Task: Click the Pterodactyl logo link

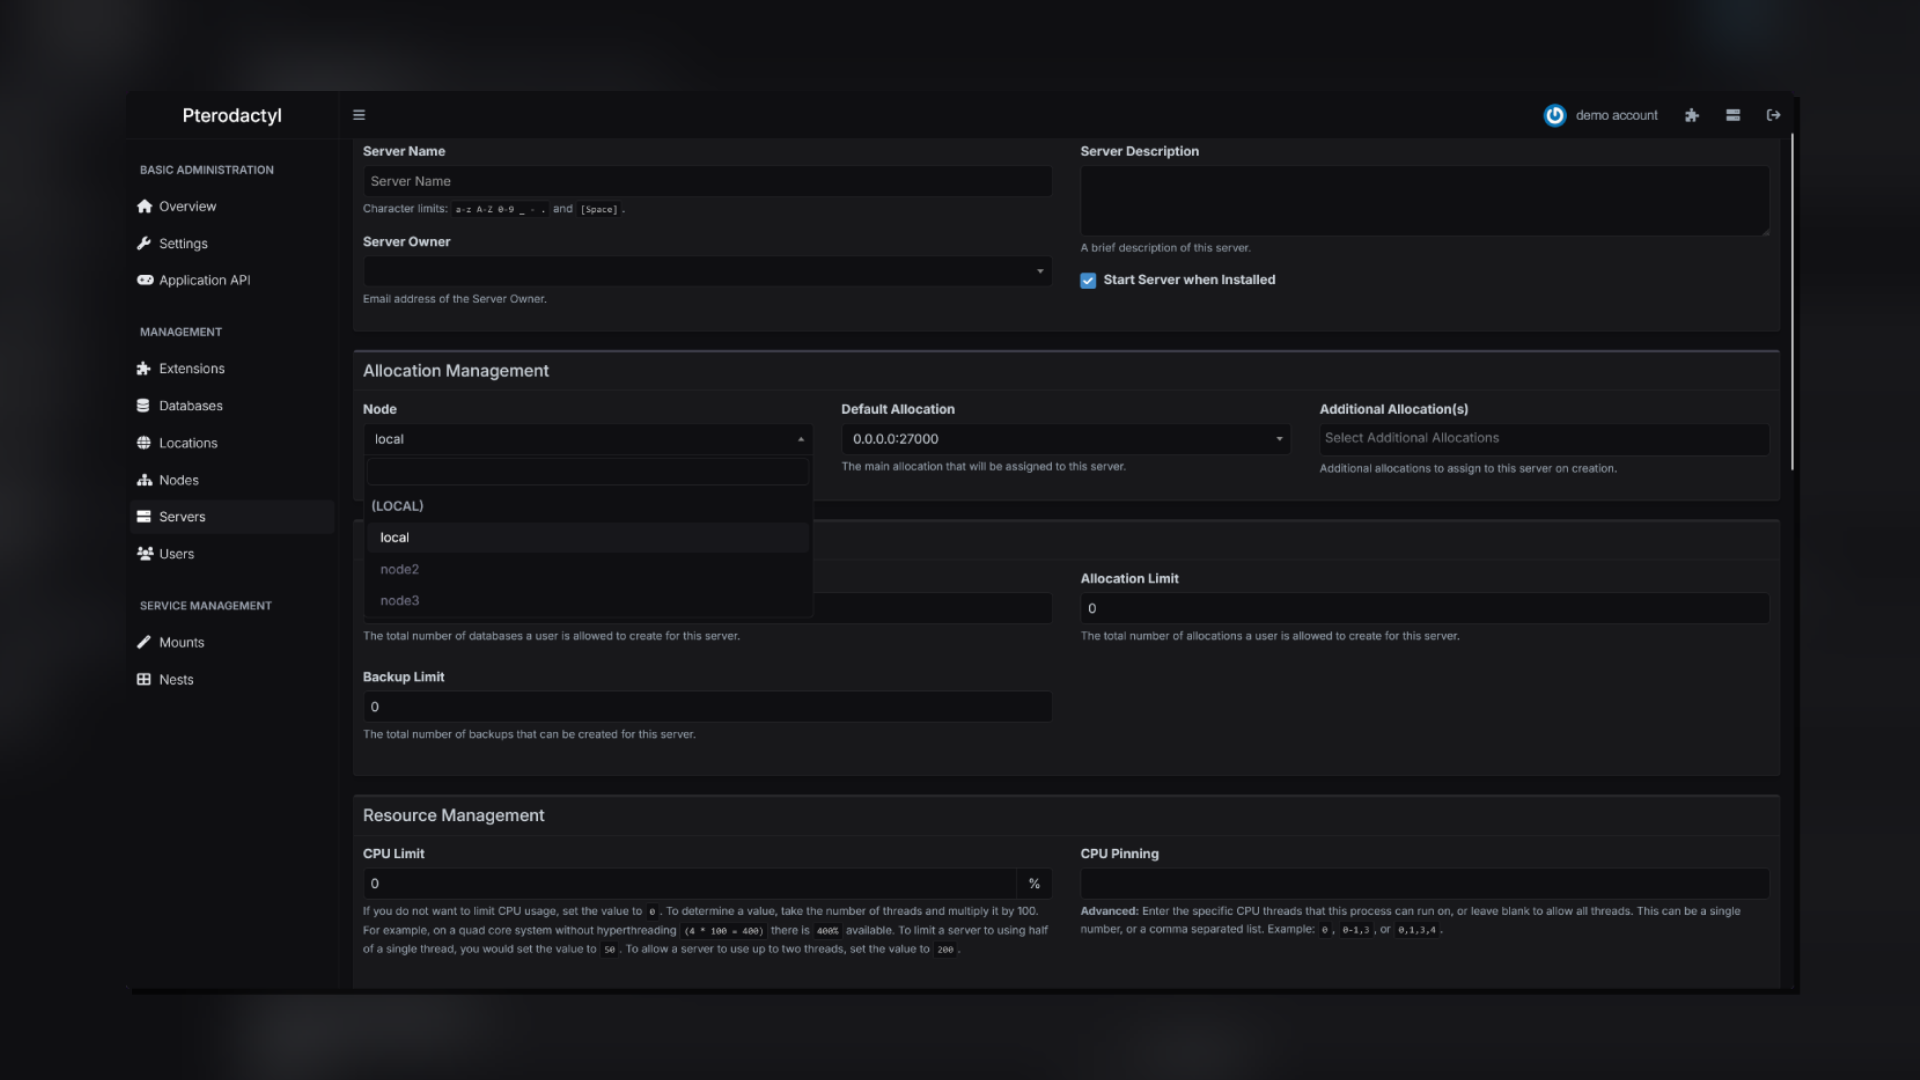Action: (232, 115)
